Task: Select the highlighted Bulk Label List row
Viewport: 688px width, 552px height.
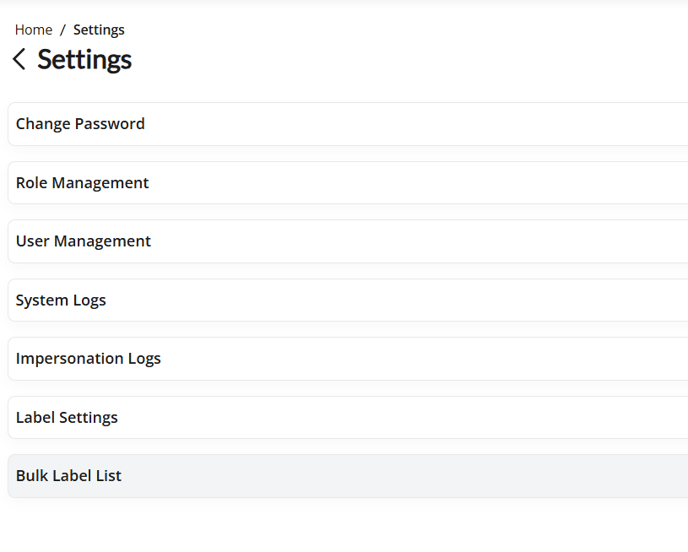Action: [x=348, y=476]
